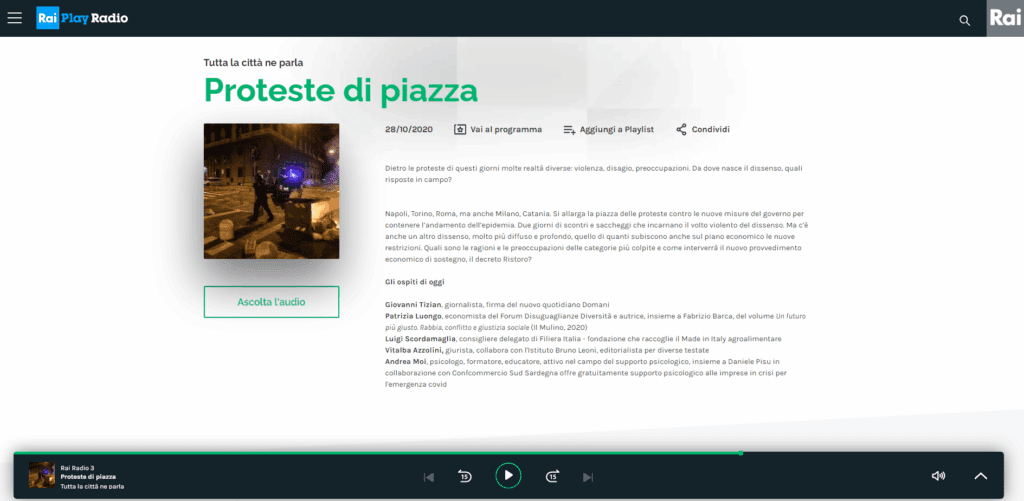This screenshot has height=501, width=1024.
Task: Open the hamburger menu
Action: coord(15,18)
